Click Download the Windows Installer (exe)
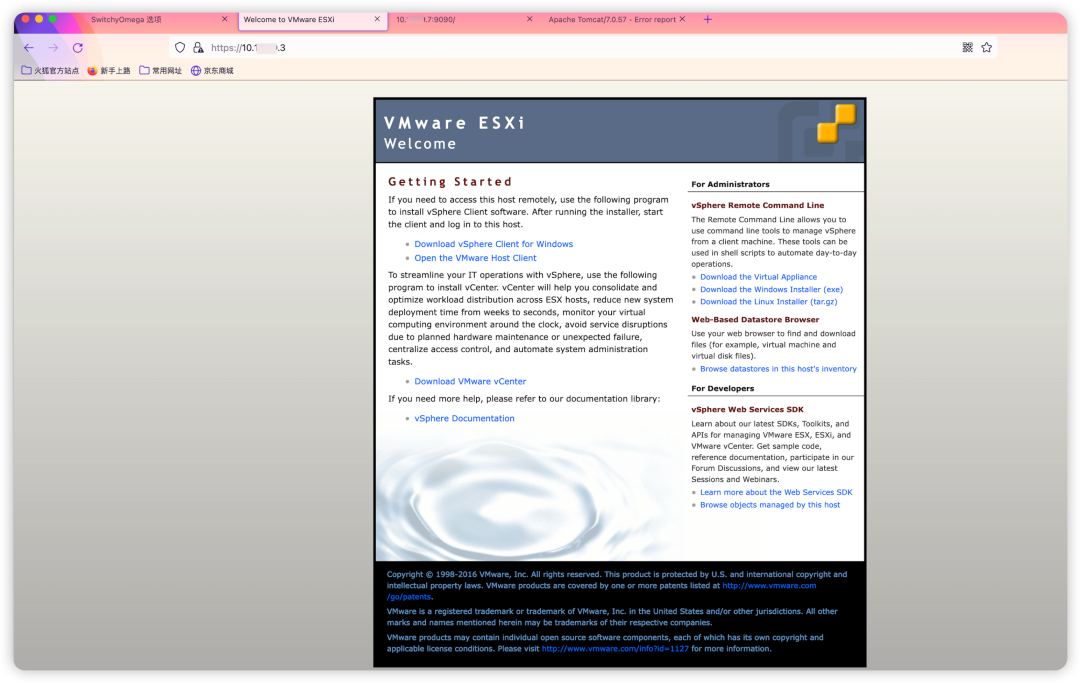The width and height of the screenshot is (1080, 683). [x=771, y=289]
